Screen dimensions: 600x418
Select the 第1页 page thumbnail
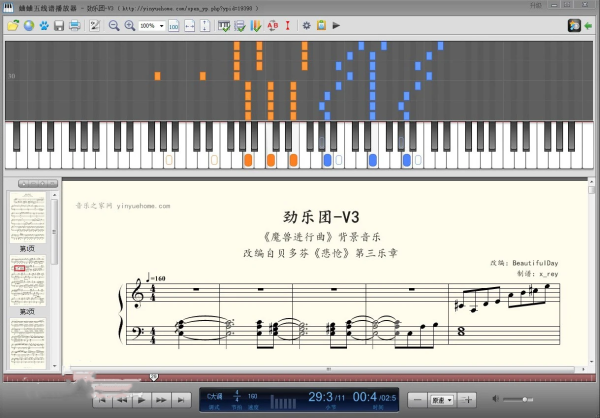point(28,217)
